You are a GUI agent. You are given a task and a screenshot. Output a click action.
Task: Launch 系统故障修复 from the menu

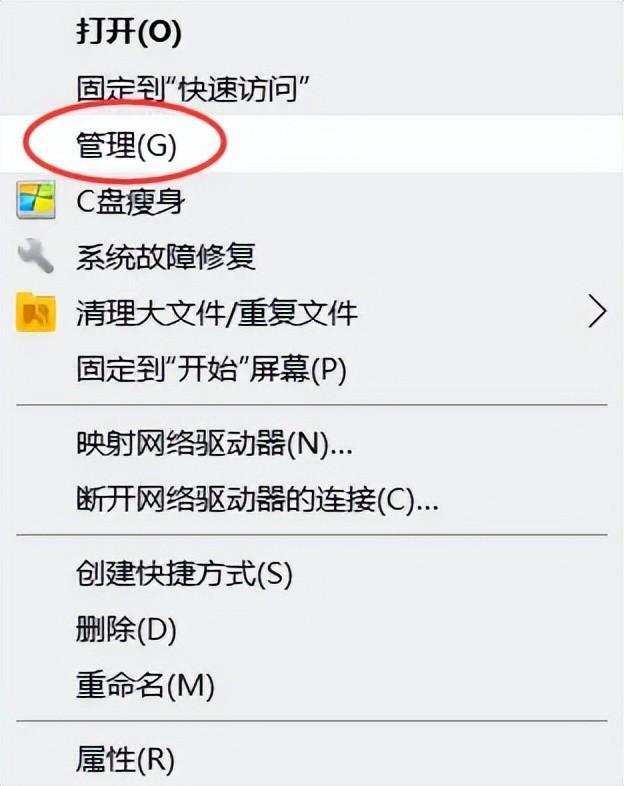(312, 257)
